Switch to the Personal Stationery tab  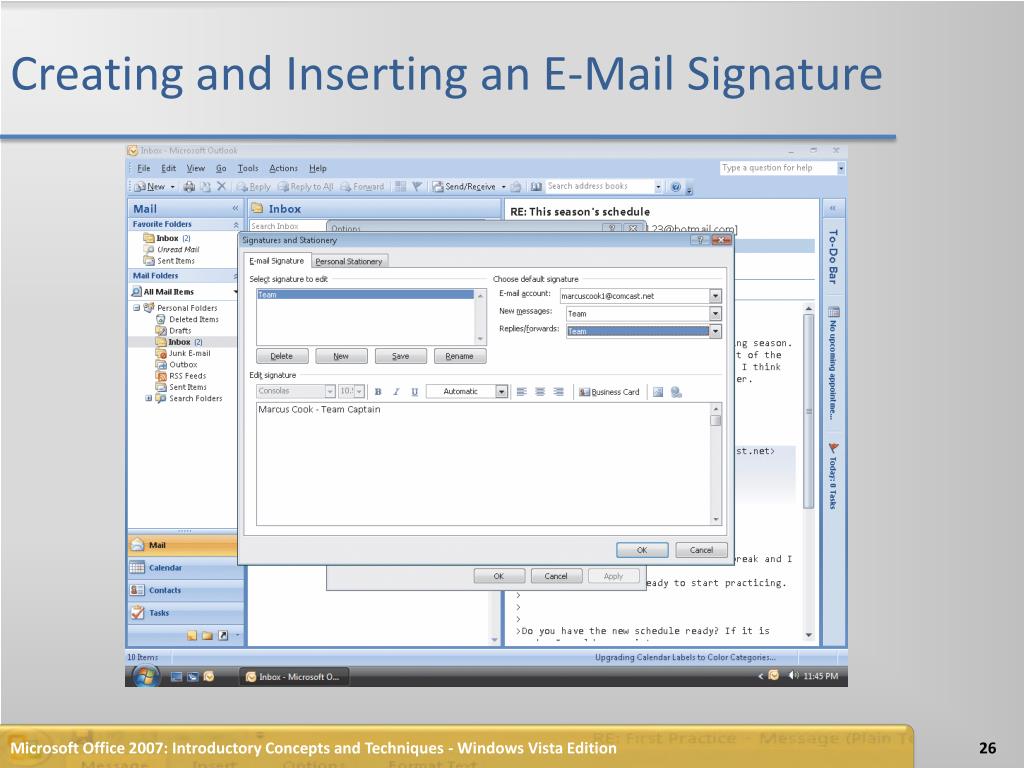click(x=349, y=261)
